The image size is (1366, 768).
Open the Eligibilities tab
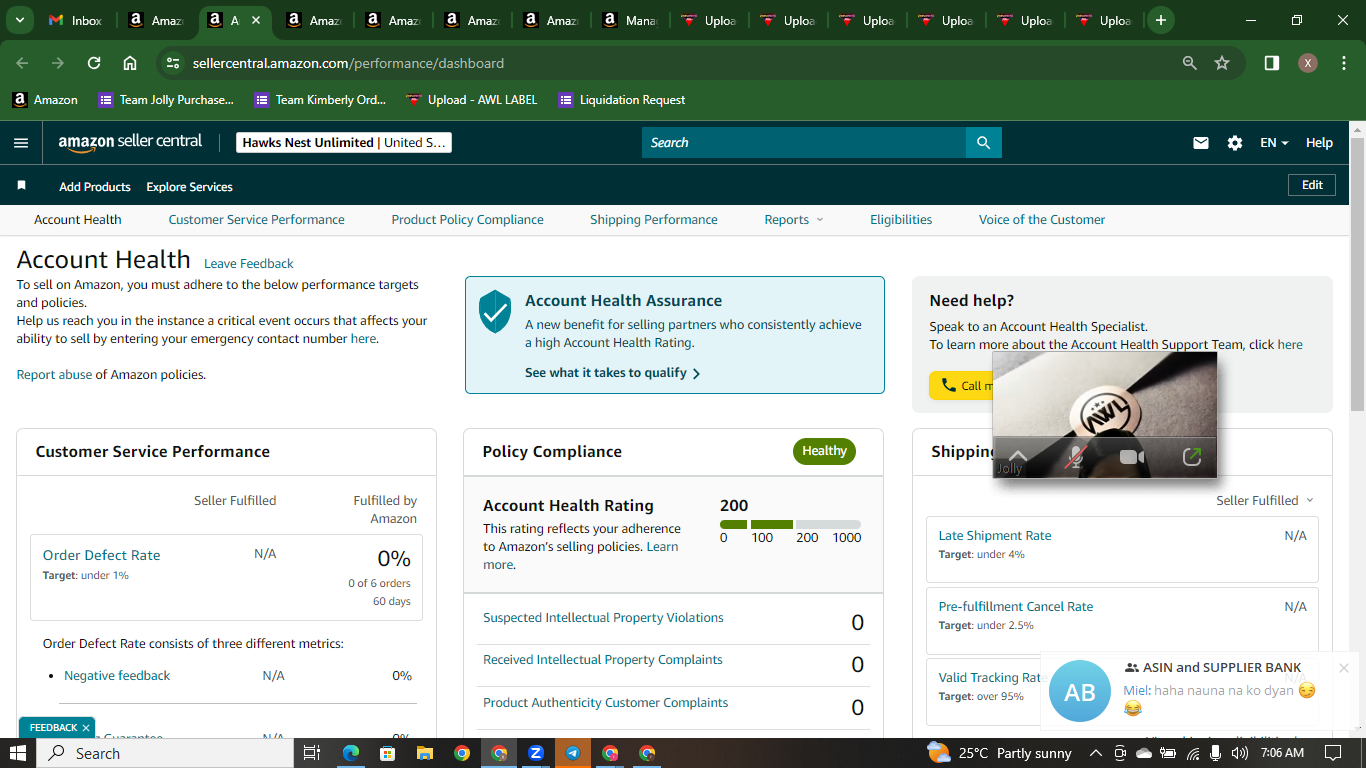(901, 220)
